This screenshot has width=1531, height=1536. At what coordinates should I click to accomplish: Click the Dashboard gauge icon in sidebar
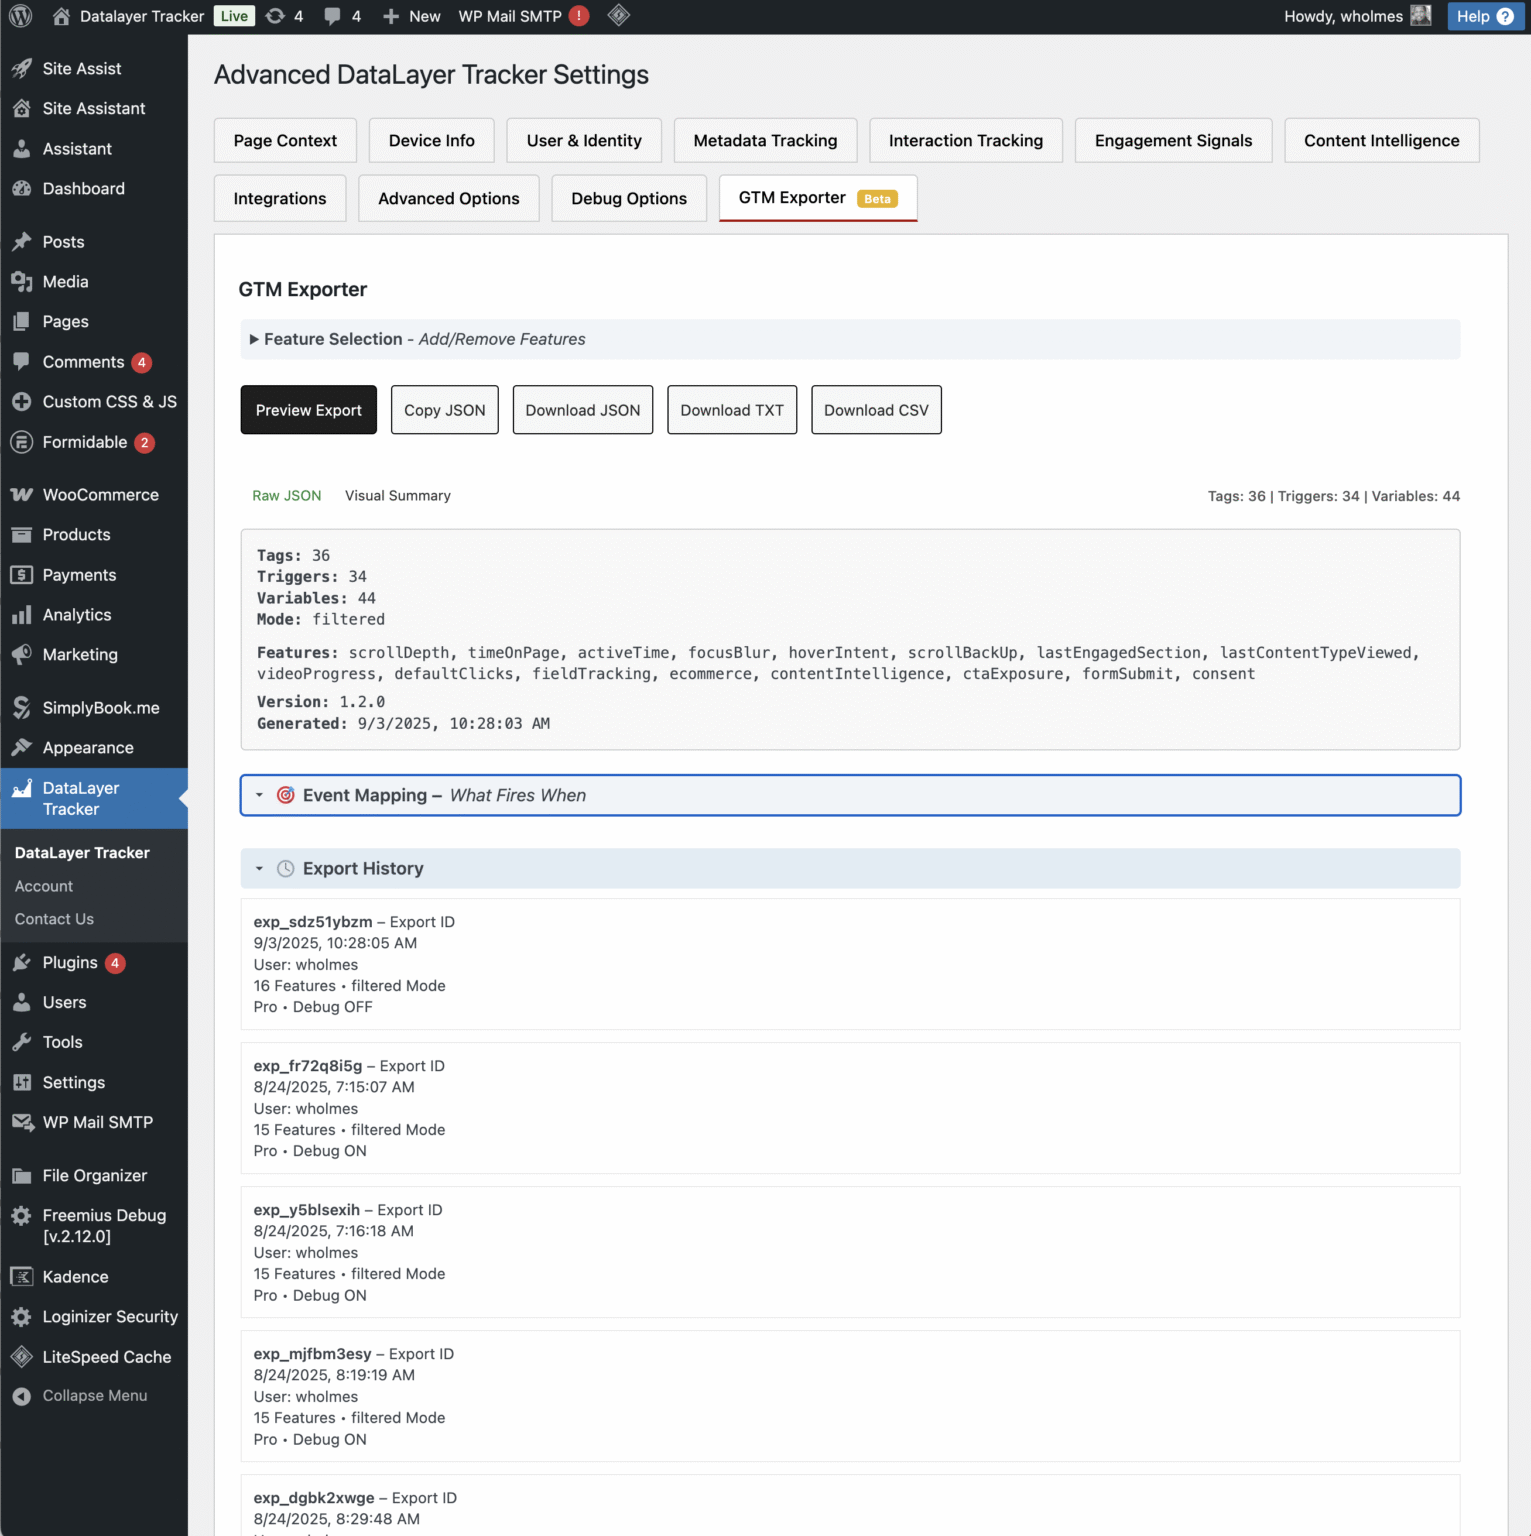(x=22, y=188)
